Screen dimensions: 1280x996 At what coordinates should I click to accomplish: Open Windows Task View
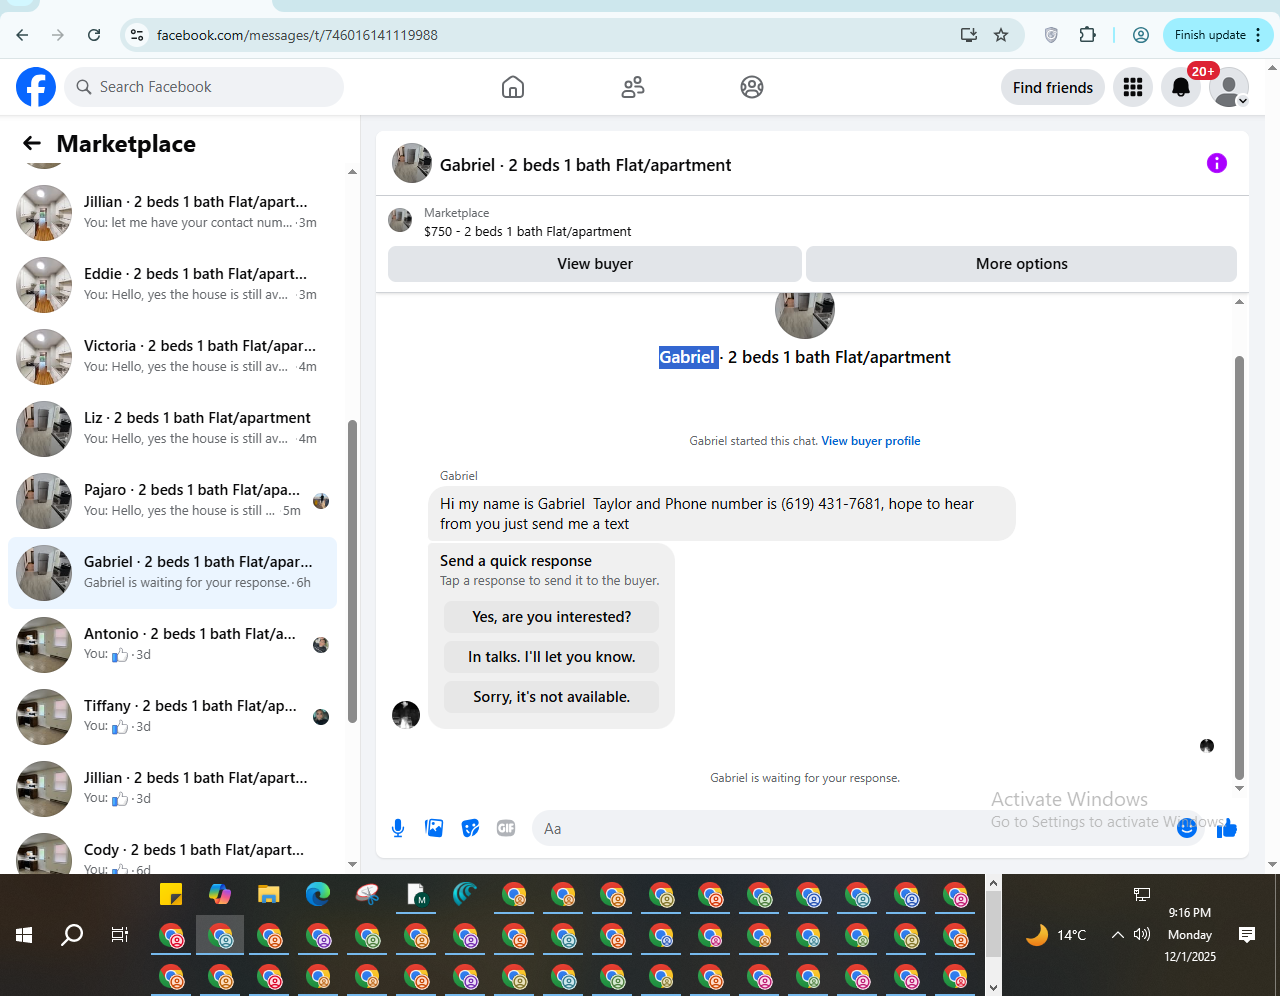(x=120, y=935)
